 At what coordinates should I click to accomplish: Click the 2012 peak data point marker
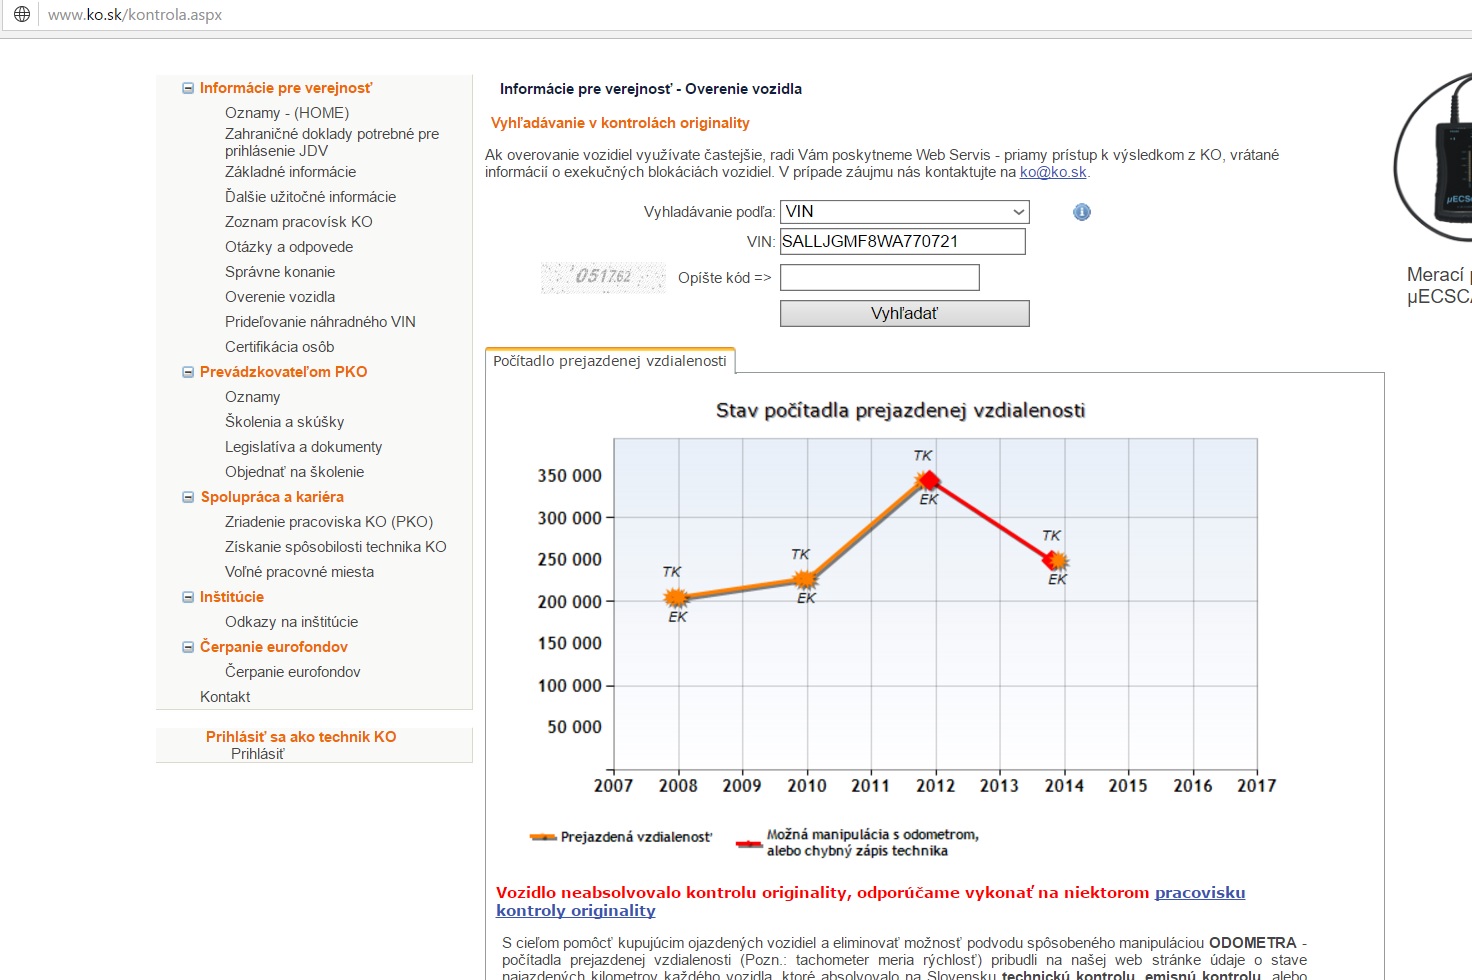click(x=929, y=481)
